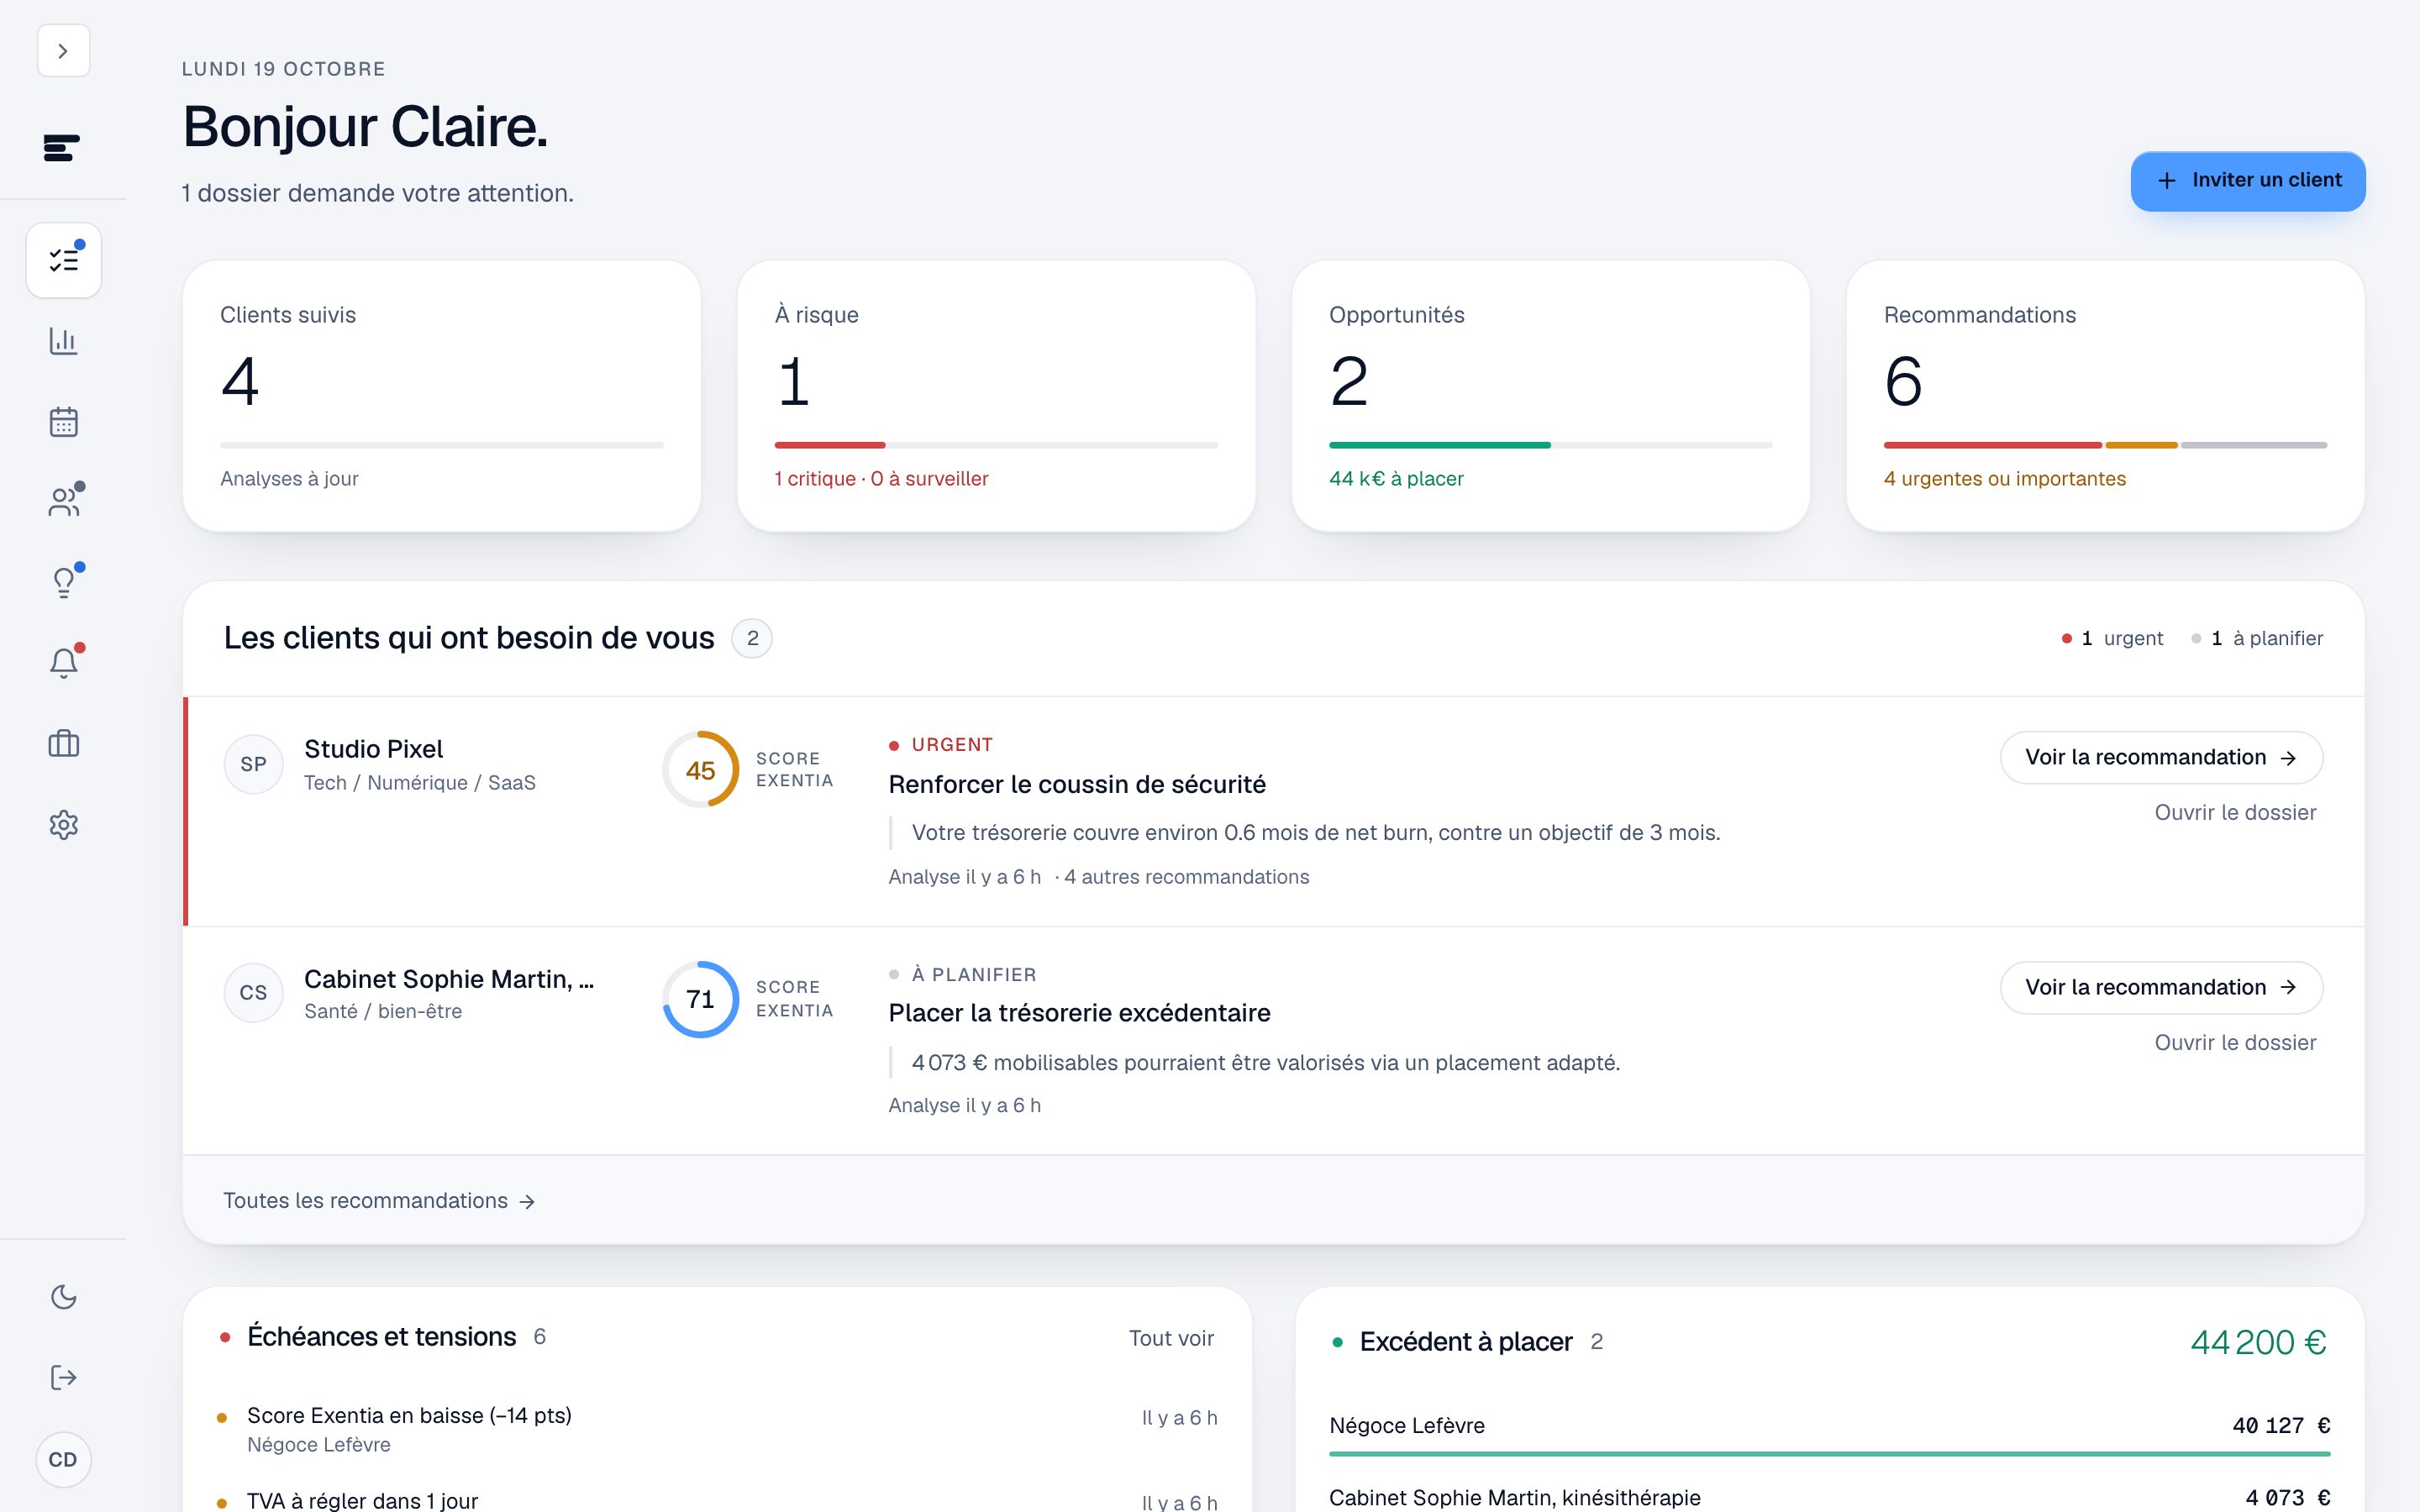Open the TVA à régler dans 1 jour row
Image resolution: width=2420 pixels, height=1512 pixels.
717,1501
